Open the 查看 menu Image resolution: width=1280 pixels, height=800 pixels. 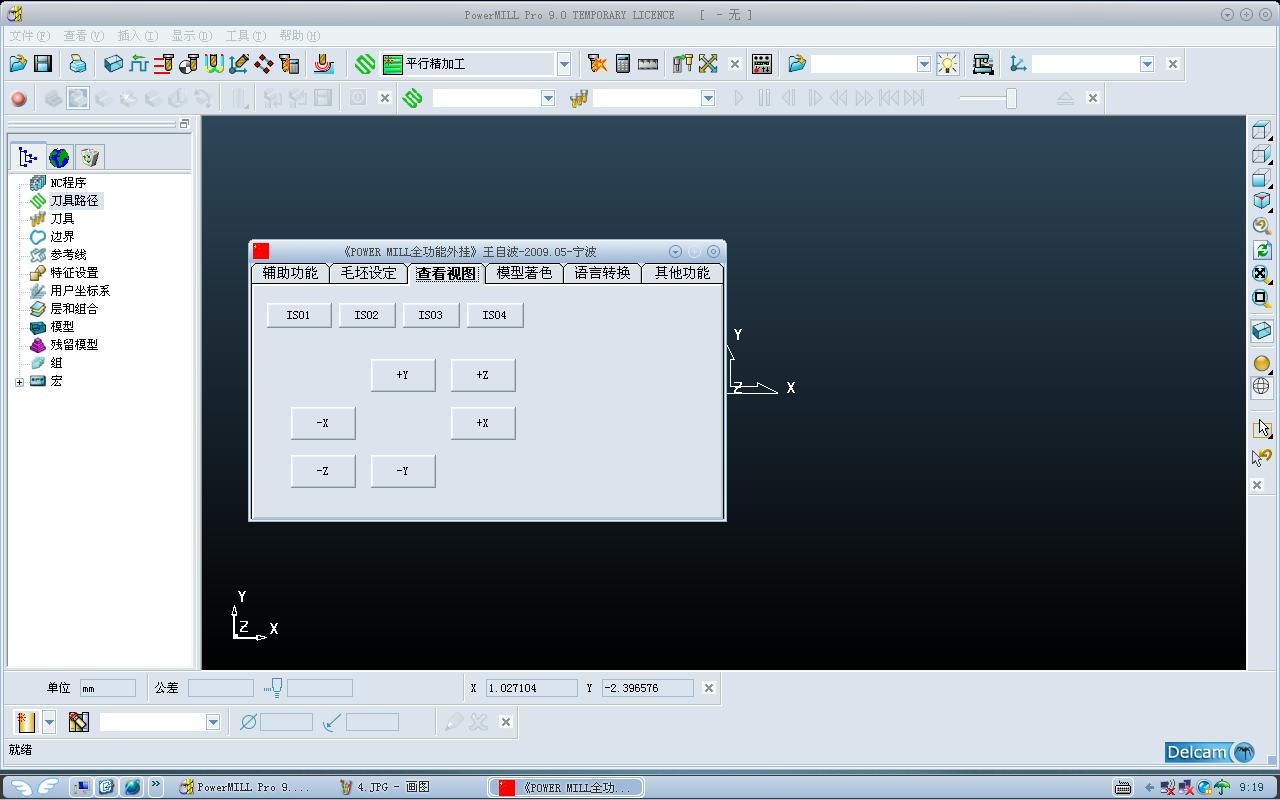(x=83, y=35)
